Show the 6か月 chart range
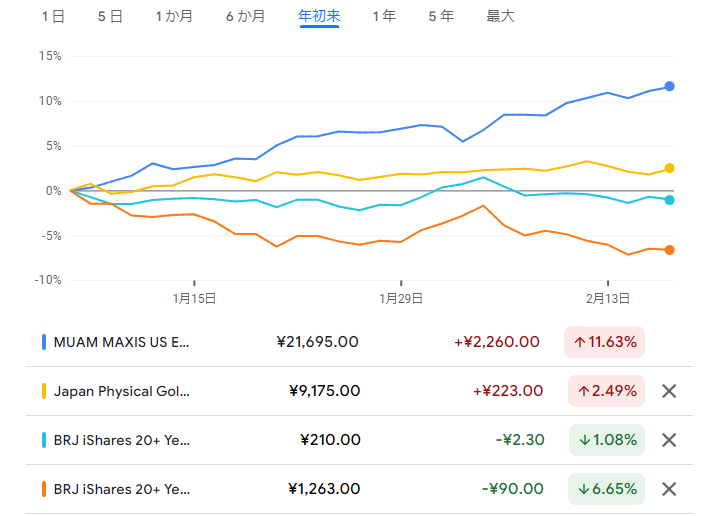This screenshot has height=516, width=713. [246, 16]
